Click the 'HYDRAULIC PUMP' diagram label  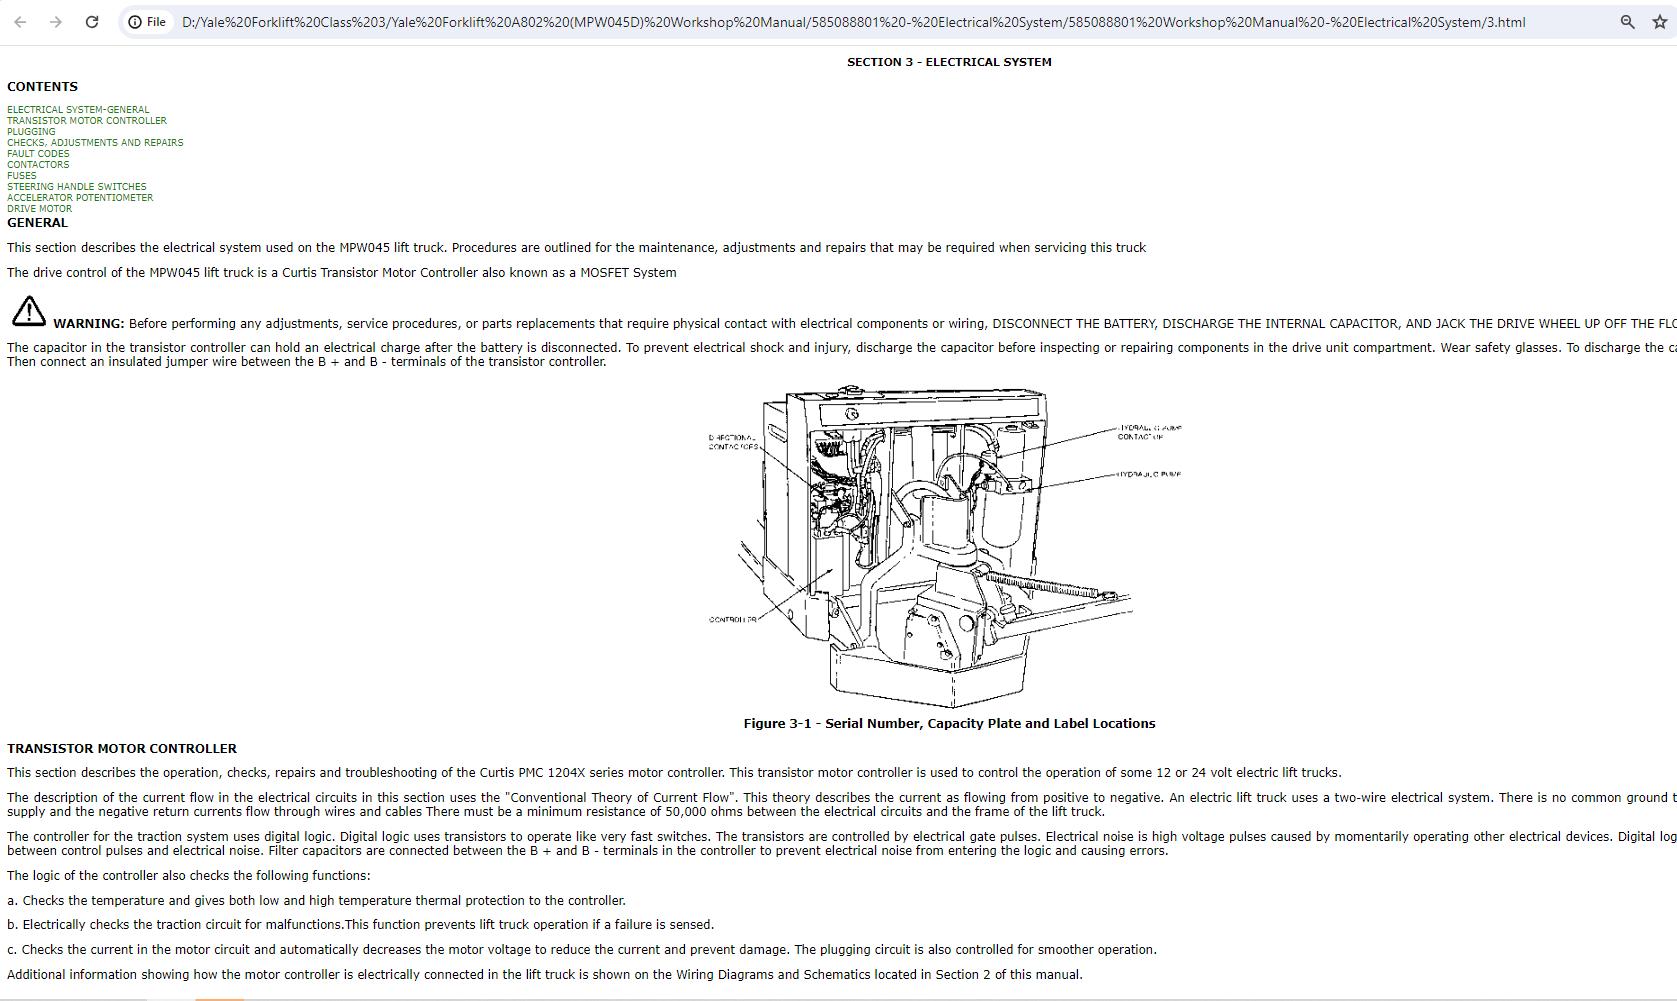click(1150, 474)
